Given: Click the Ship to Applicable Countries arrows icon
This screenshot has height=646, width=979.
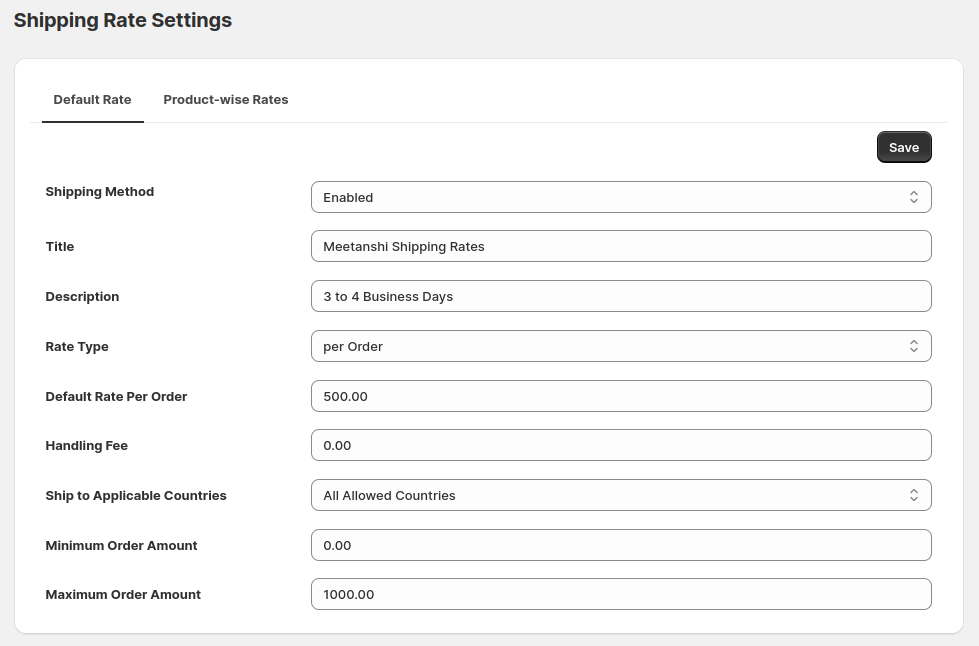Looking at the screenshot, I should (913, 495).
